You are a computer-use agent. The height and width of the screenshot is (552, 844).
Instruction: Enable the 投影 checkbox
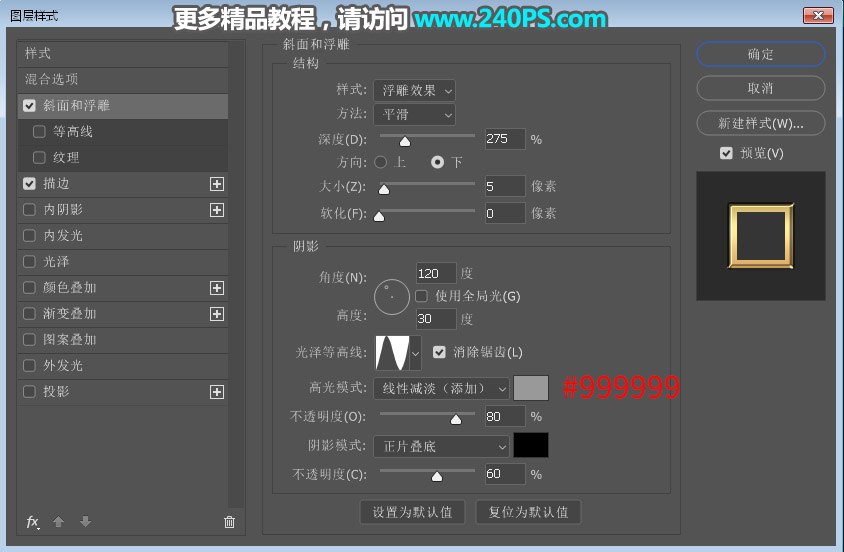[x=30, y=392]
